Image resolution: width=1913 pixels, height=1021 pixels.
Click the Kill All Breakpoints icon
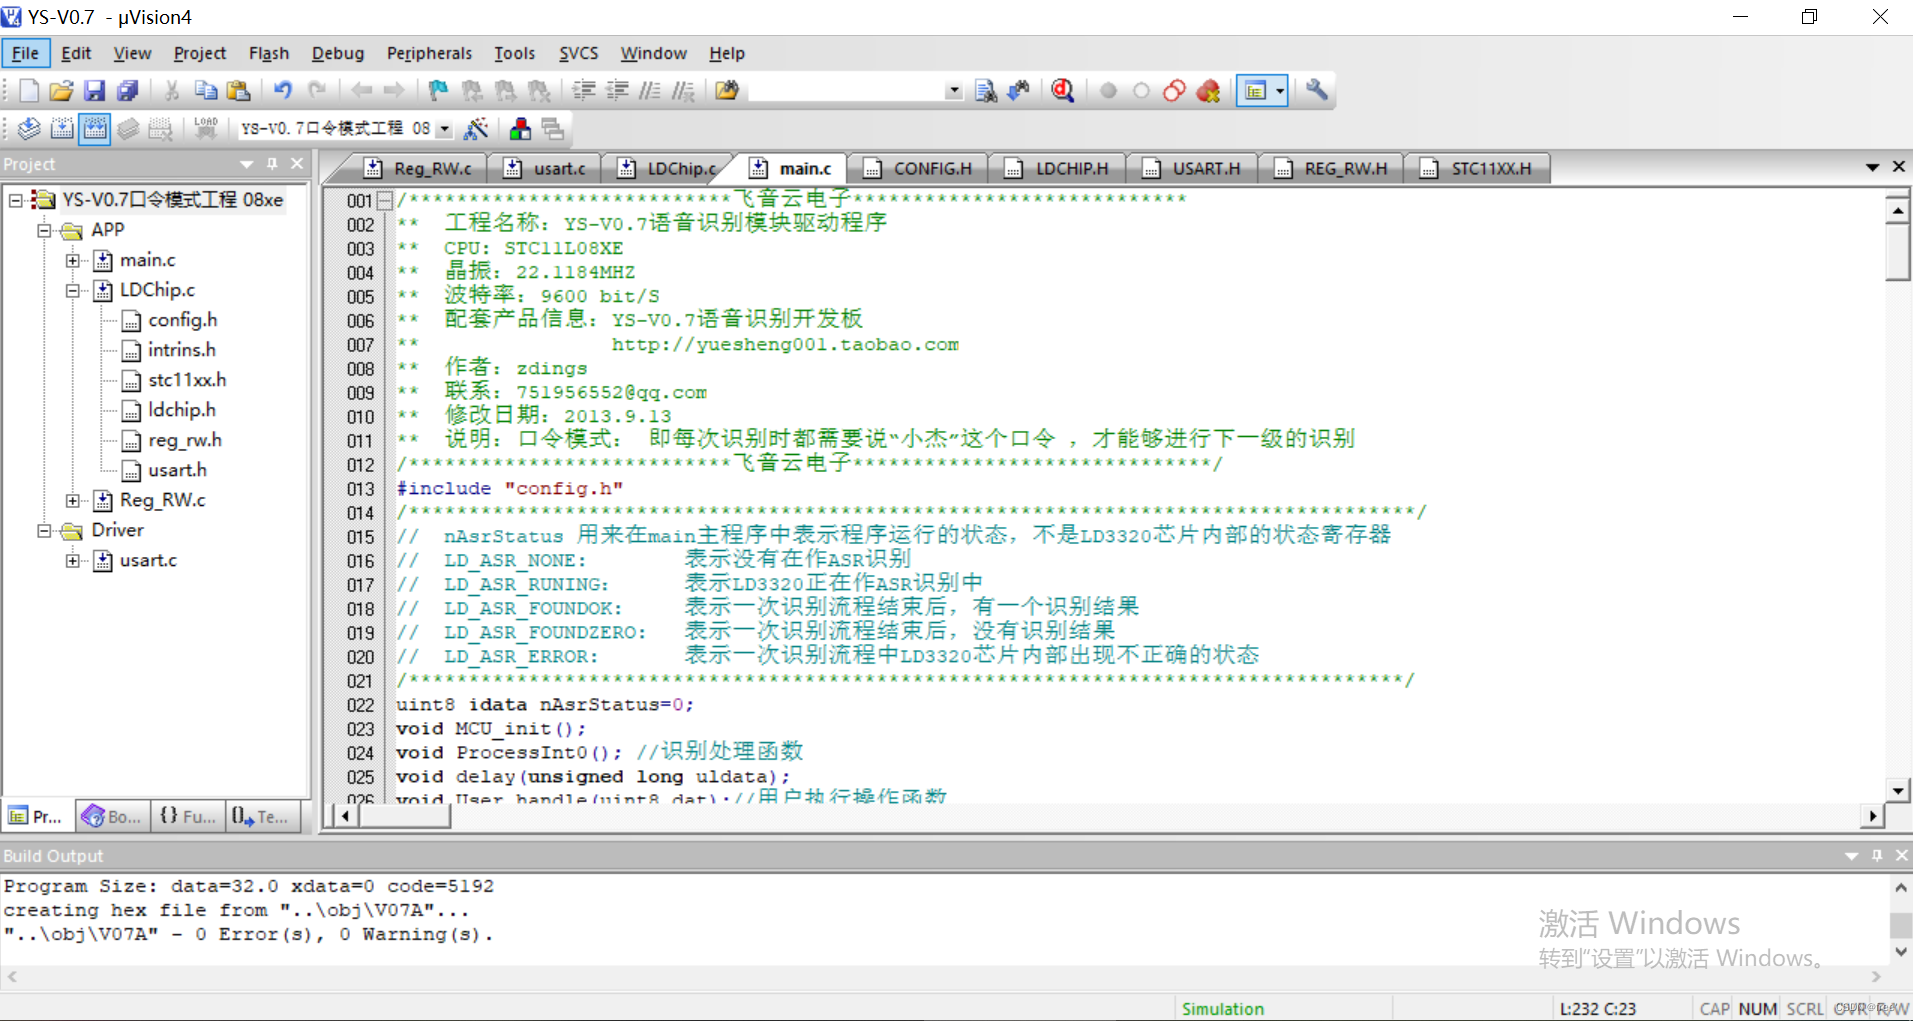pos(1208,91)
